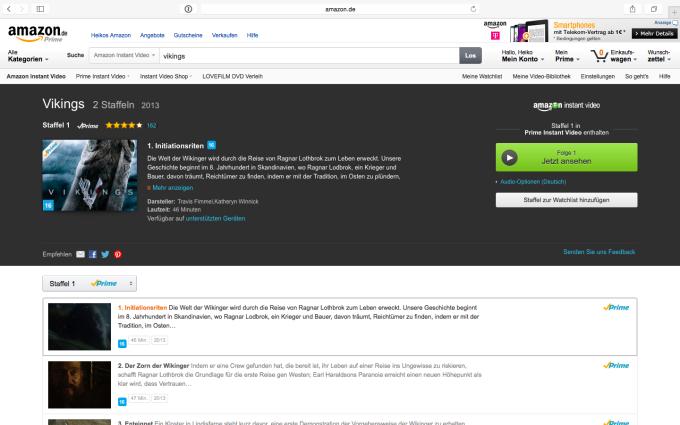
Task: Share on Facebook icon
Action: 93,255
